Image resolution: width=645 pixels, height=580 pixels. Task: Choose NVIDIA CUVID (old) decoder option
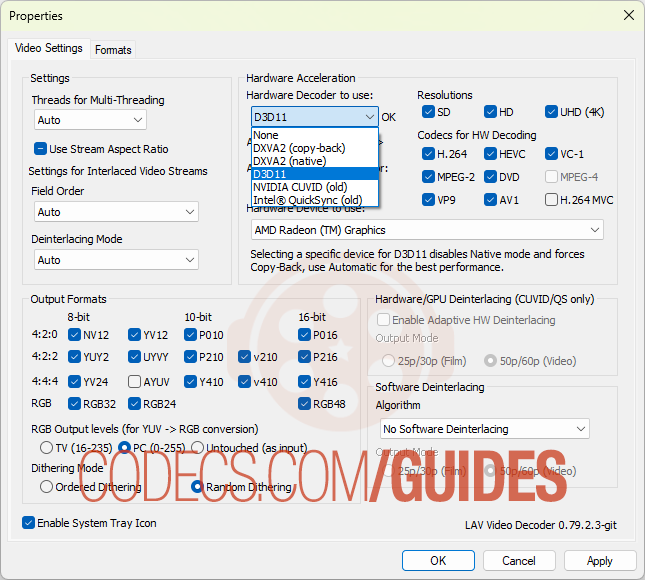pos(300,186)
